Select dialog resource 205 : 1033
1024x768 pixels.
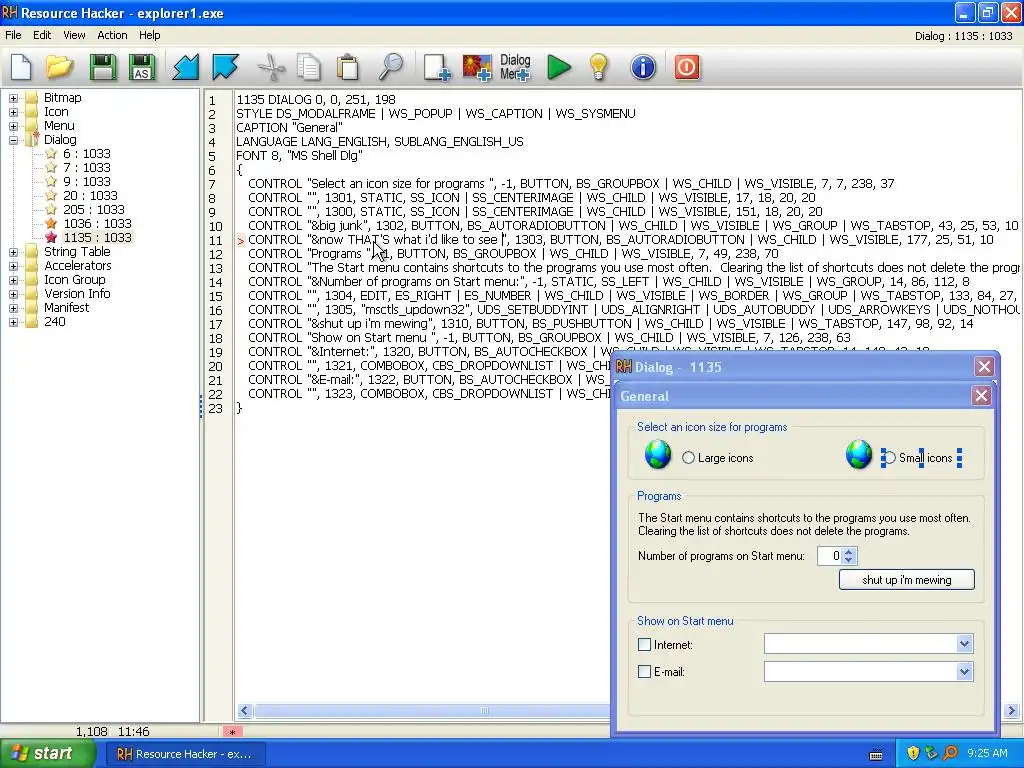pyautogui.click(x=93, y=210)
